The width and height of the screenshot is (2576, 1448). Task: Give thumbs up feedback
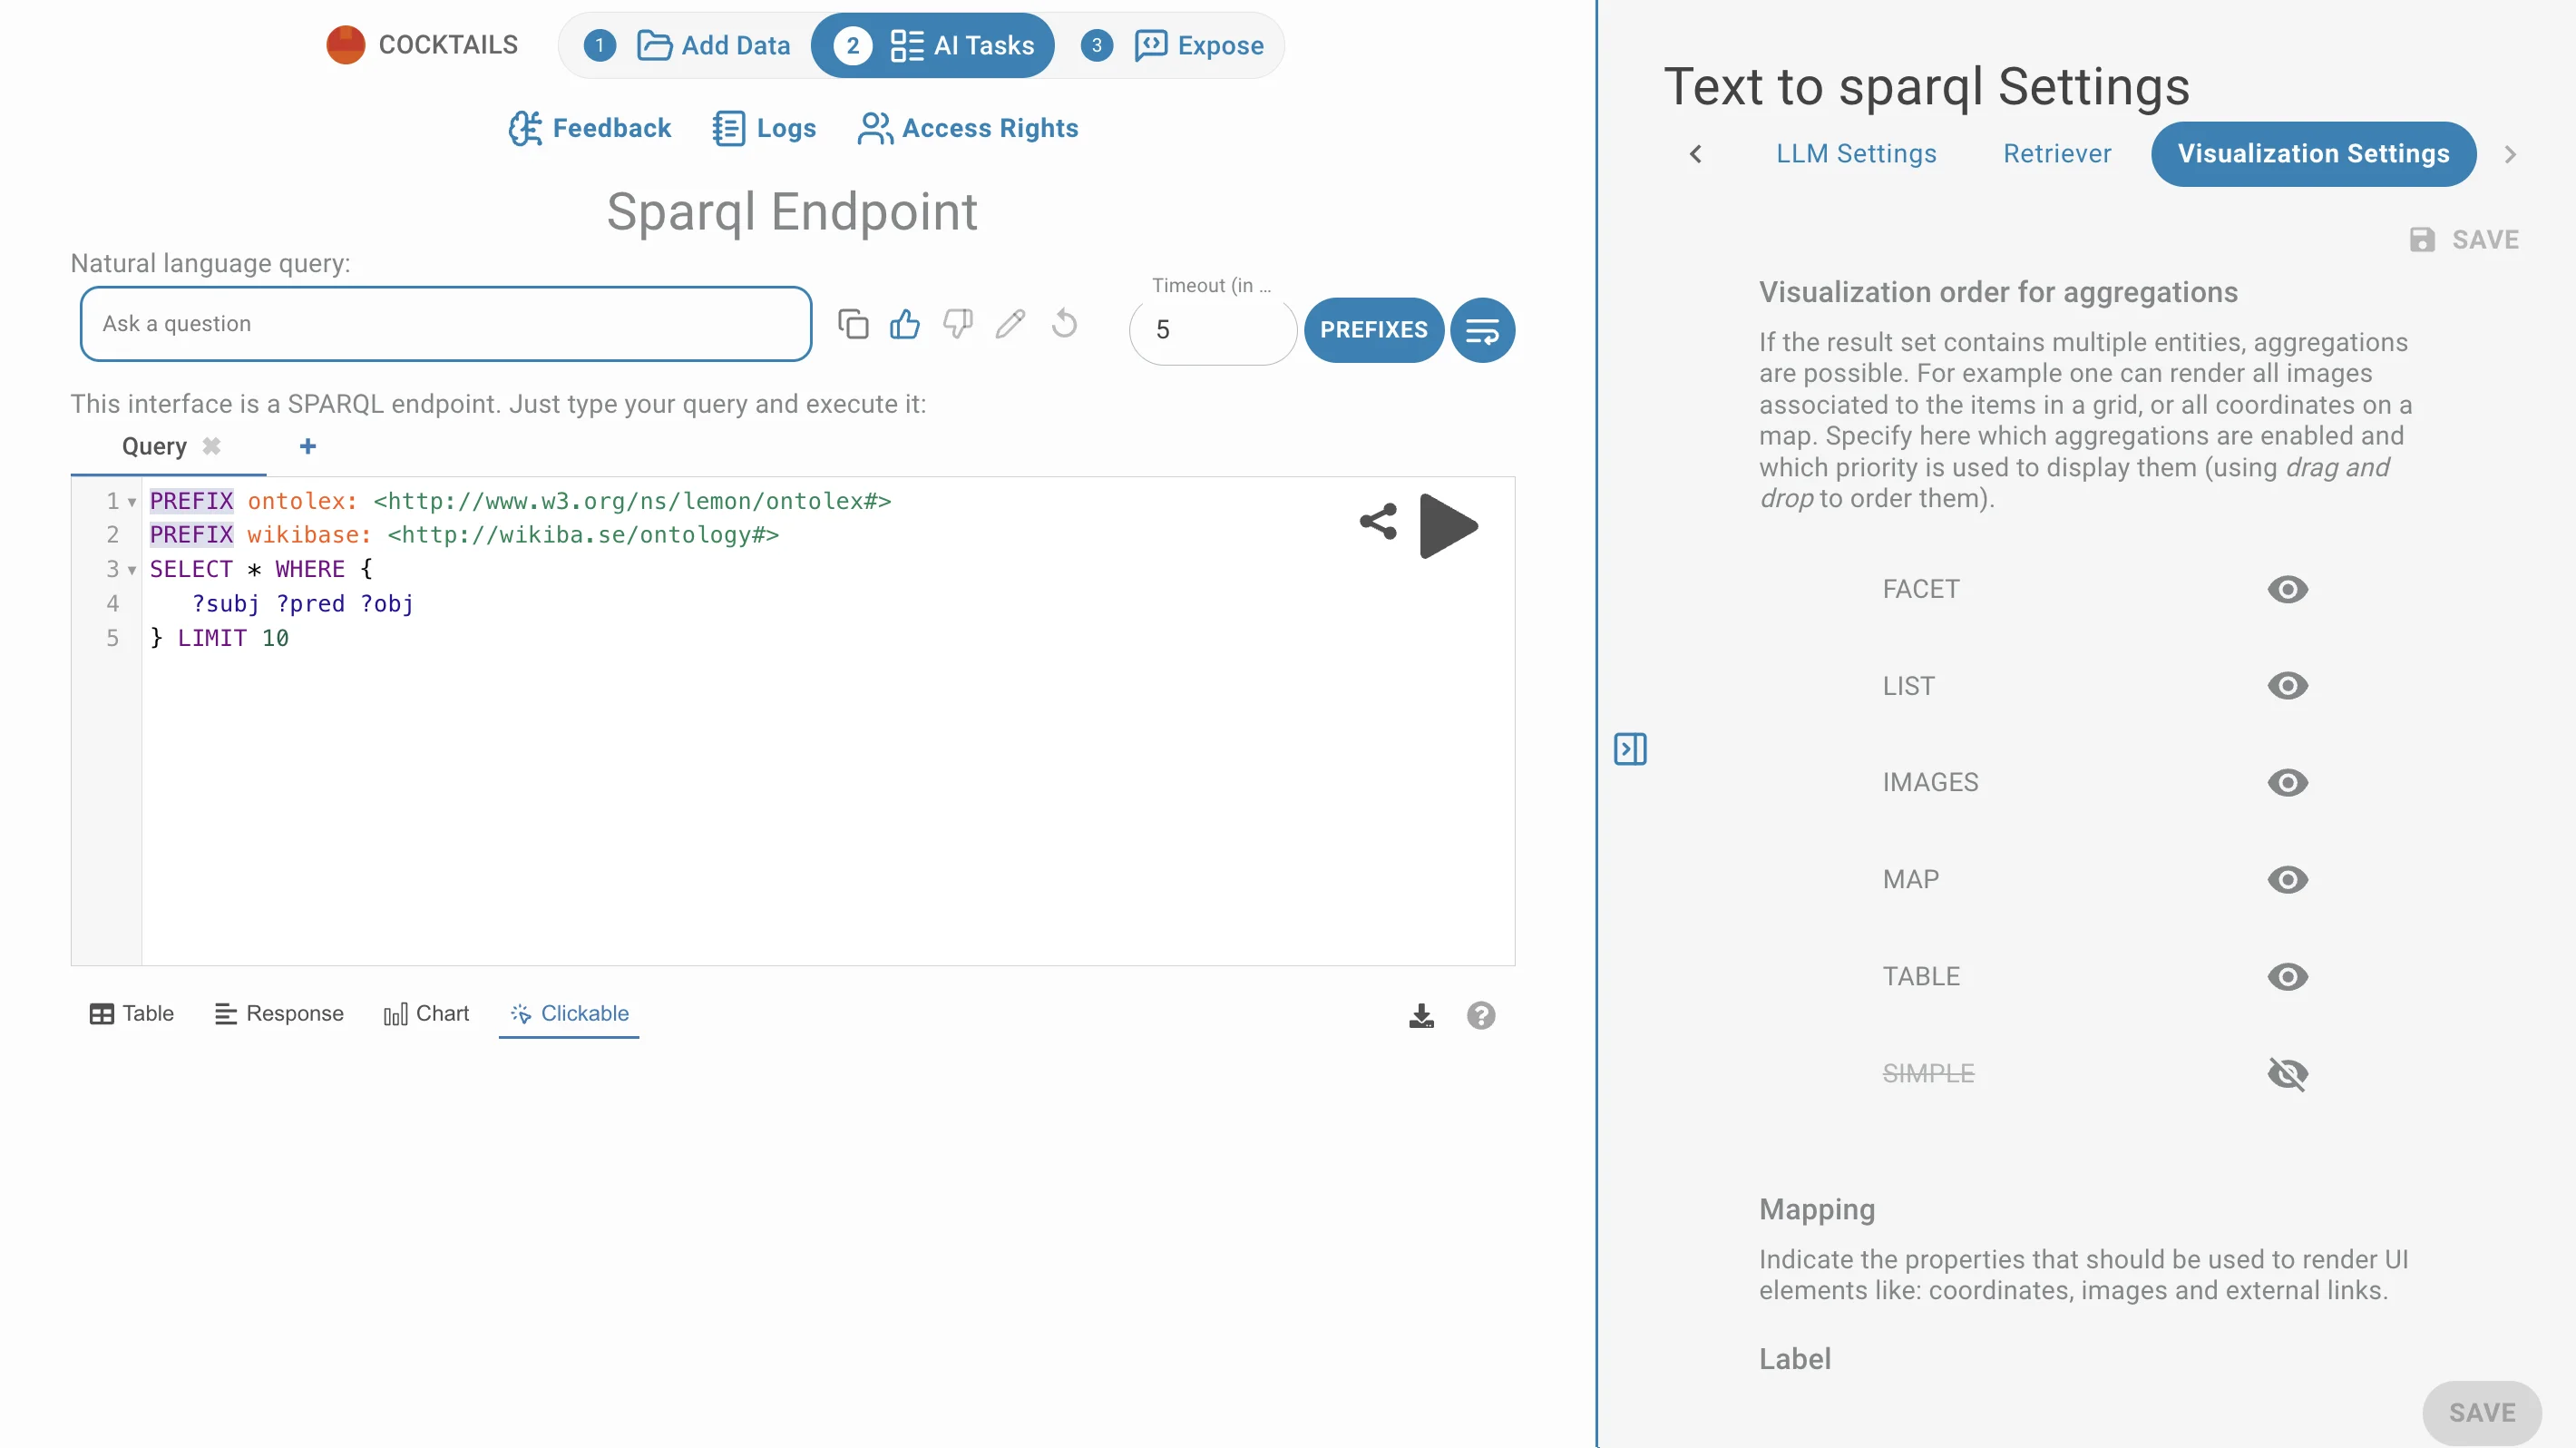pyautogui.click(x=905, y=324)
